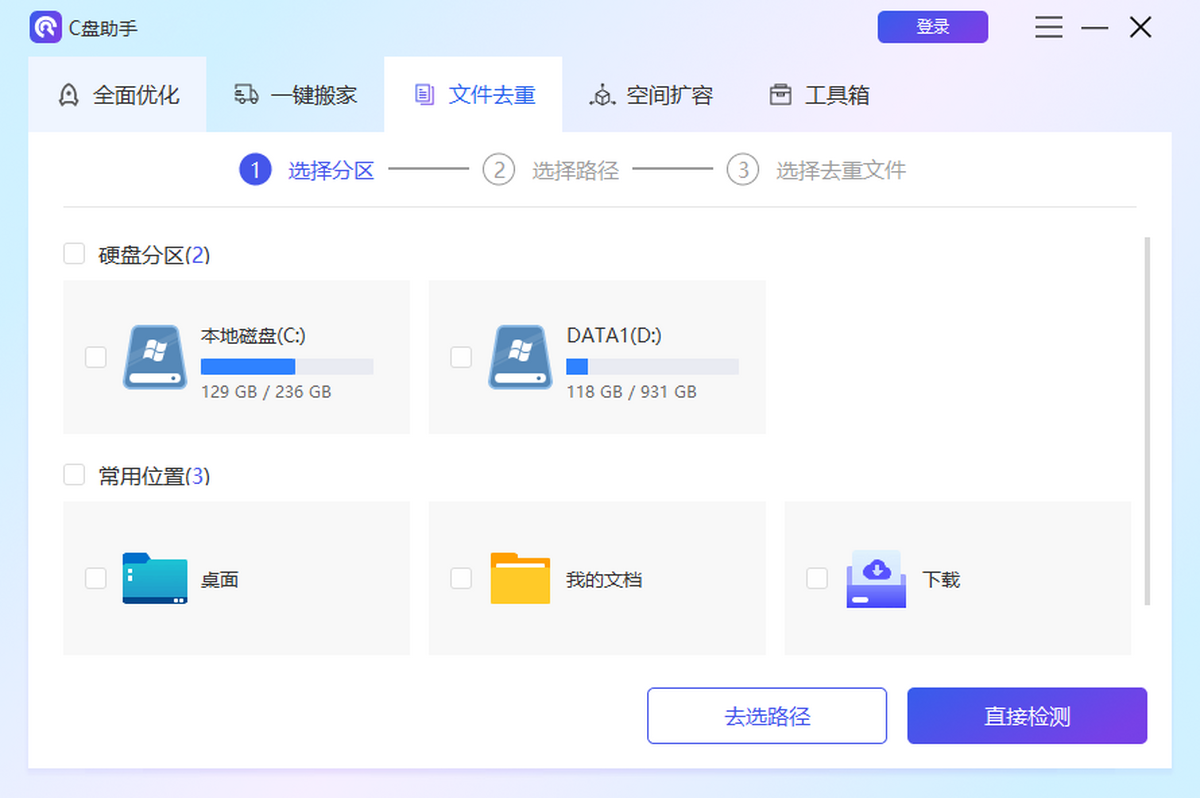Click the C: drive usage progress bar

285,366
